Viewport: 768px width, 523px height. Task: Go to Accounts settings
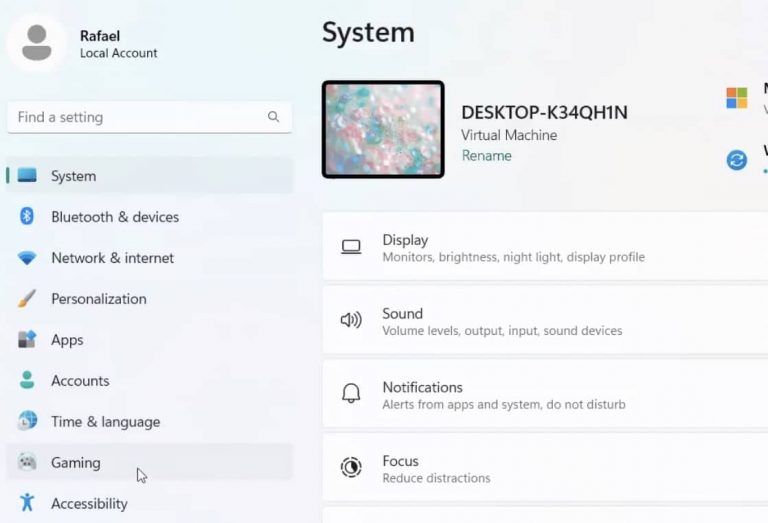[80, 381]
